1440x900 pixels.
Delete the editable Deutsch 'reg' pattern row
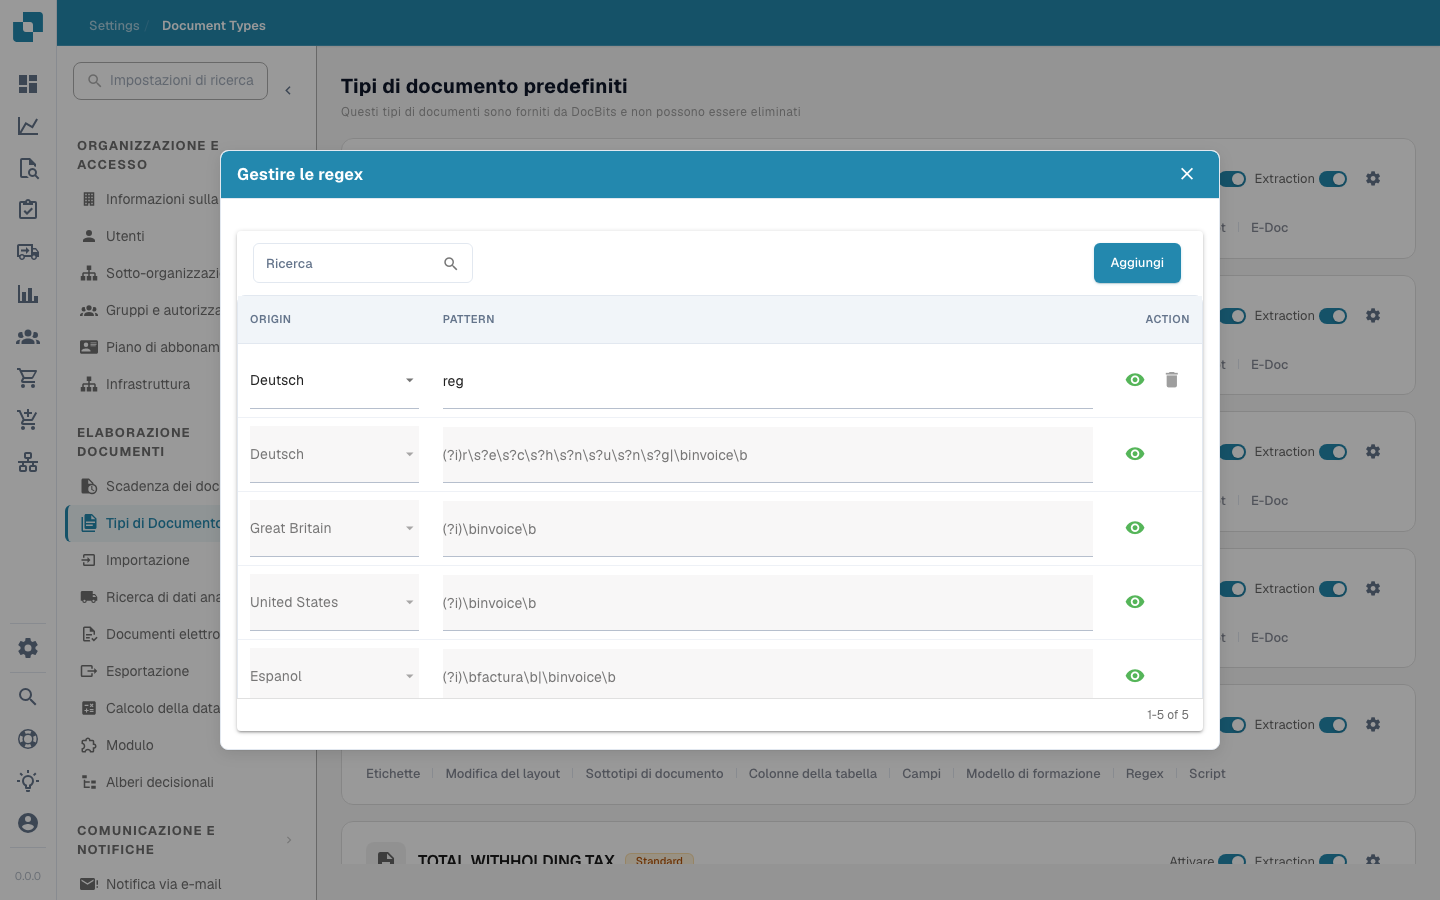(x=1172, y=380)
